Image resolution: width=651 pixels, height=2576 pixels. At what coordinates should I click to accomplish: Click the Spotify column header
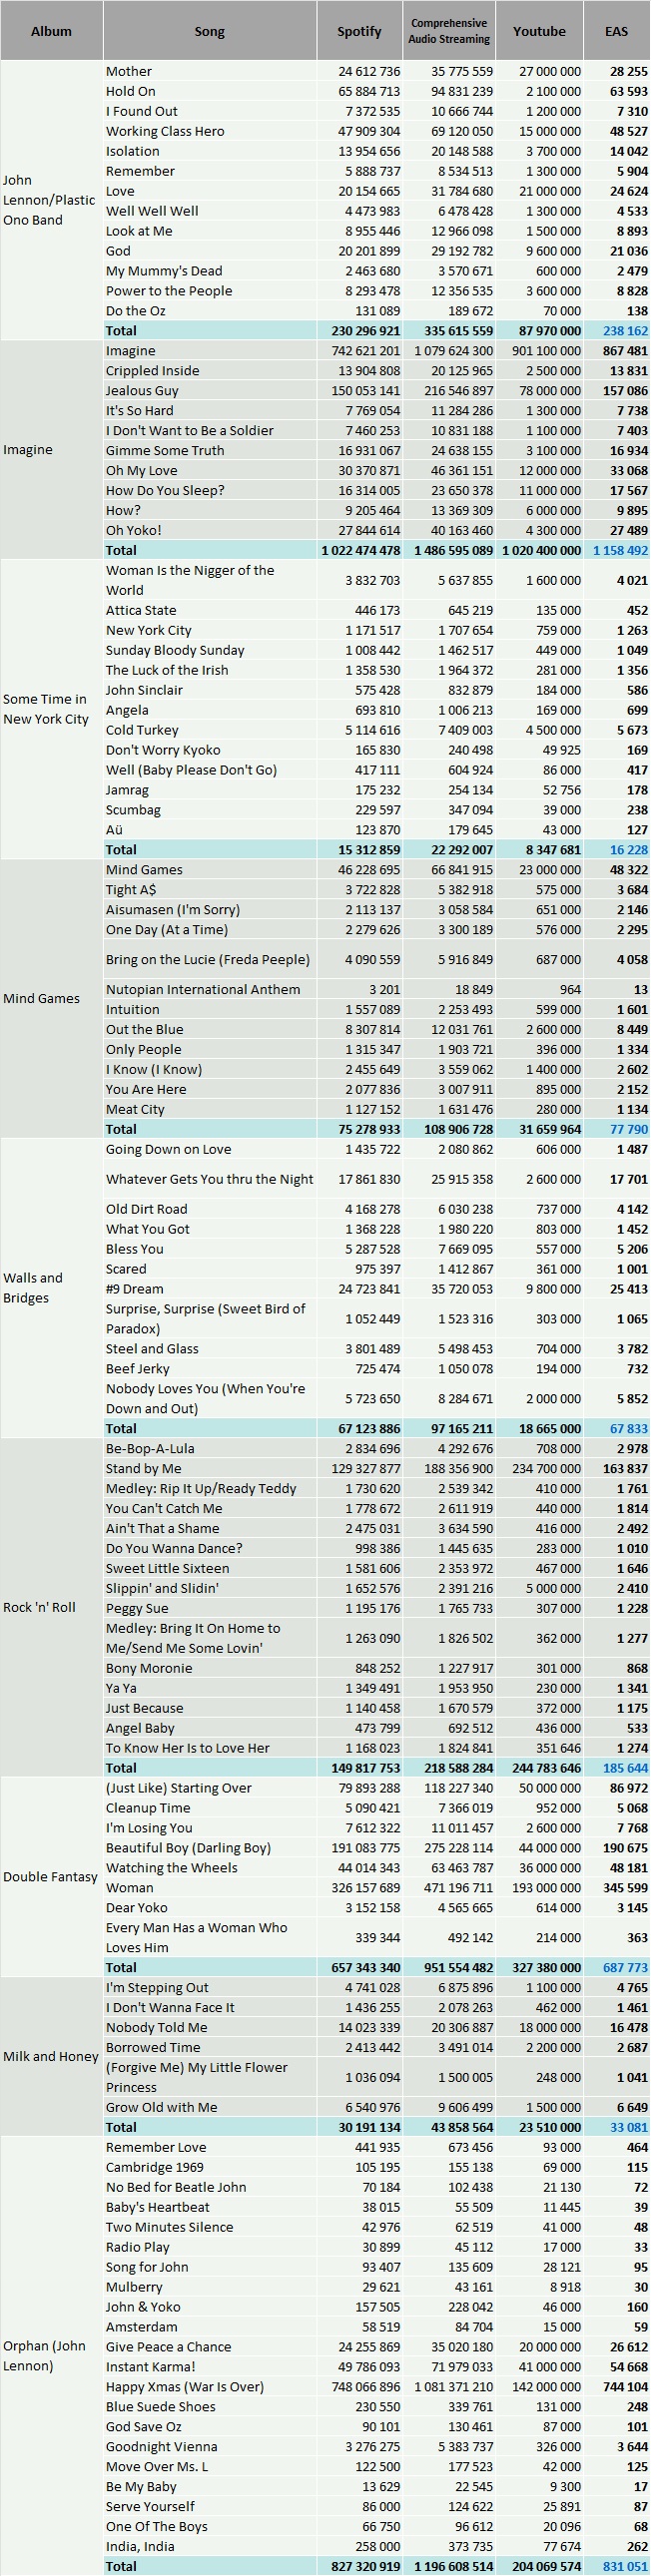(360, 31)
